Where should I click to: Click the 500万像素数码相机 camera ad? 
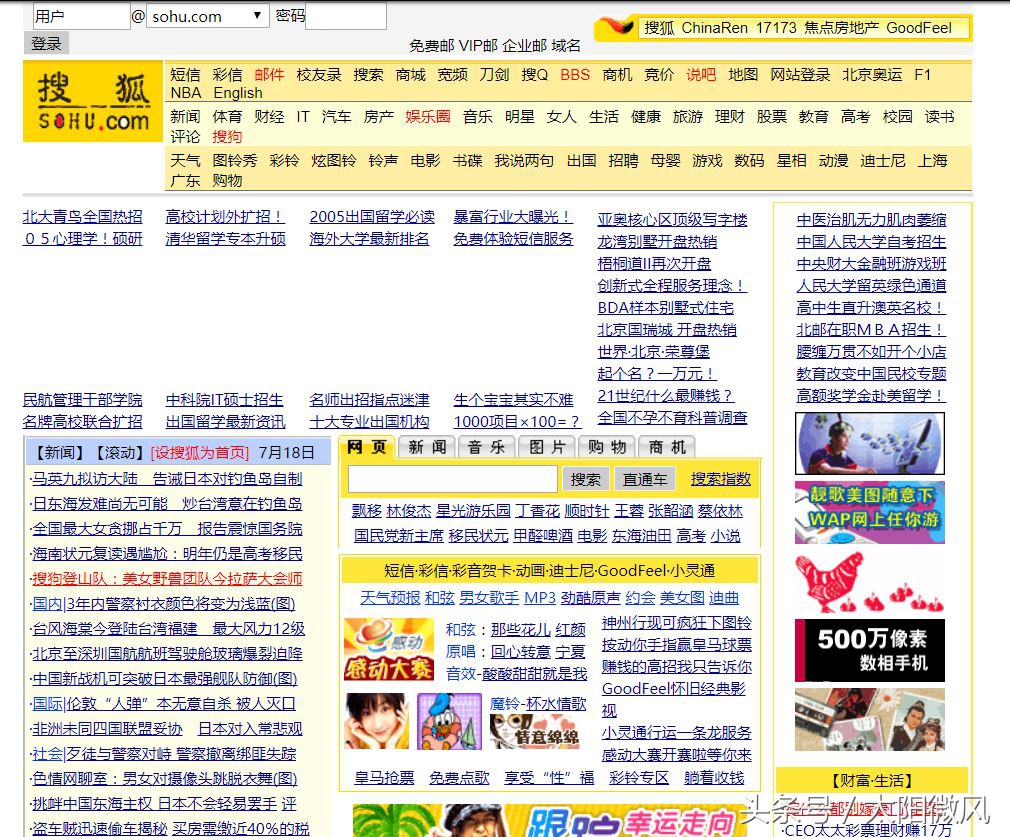pos(869,652)
